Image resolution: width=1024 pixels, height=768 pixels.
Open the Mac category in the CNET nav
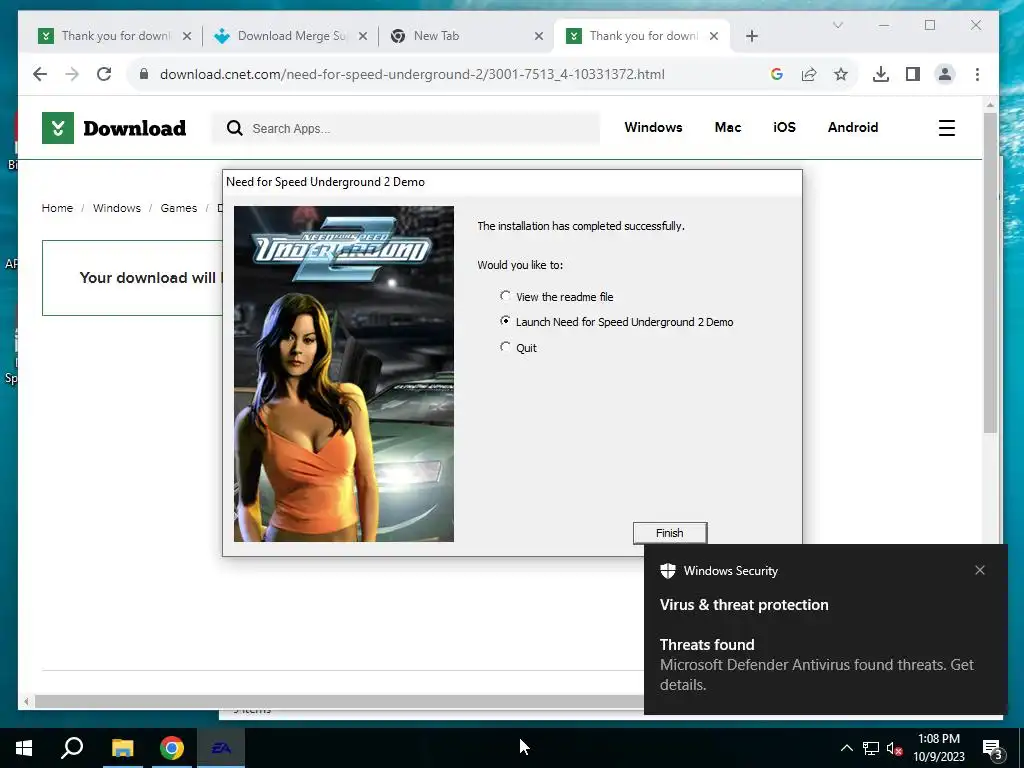click(728, 127)
